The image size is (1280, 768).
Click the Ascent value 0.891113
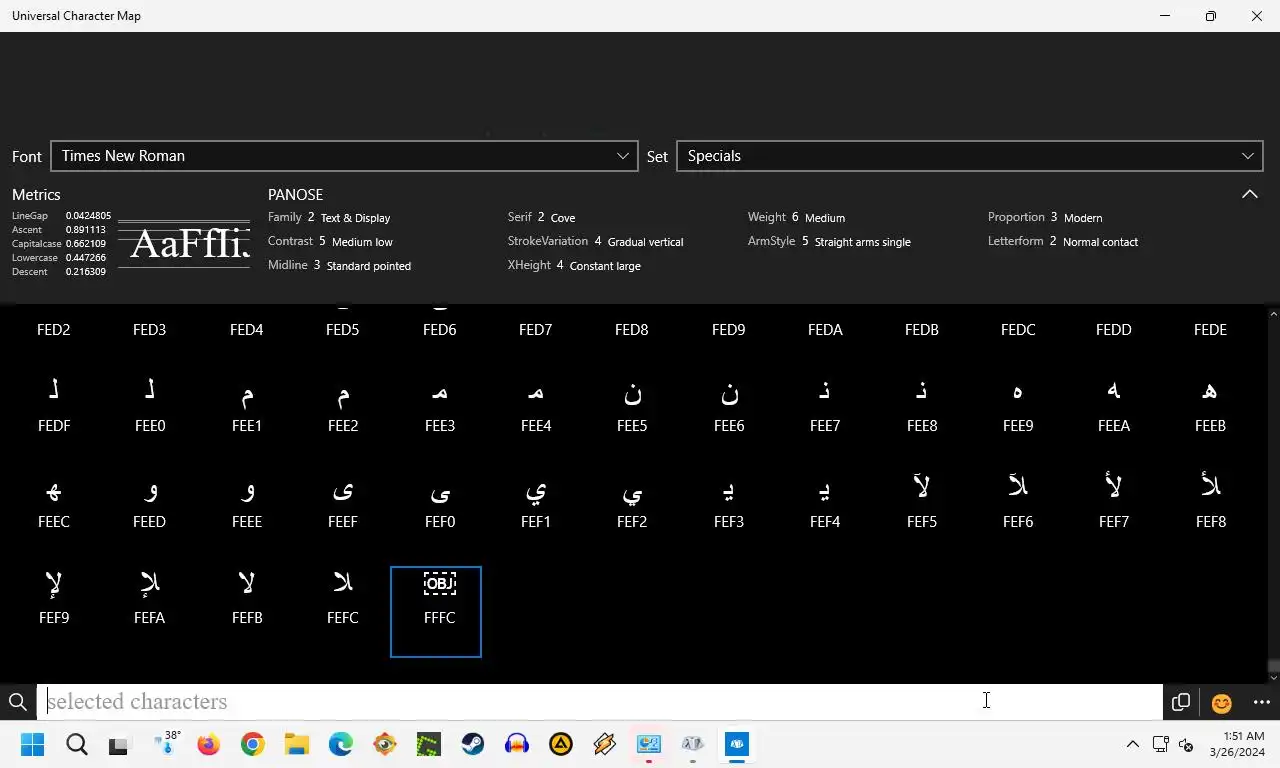(86, 230)
